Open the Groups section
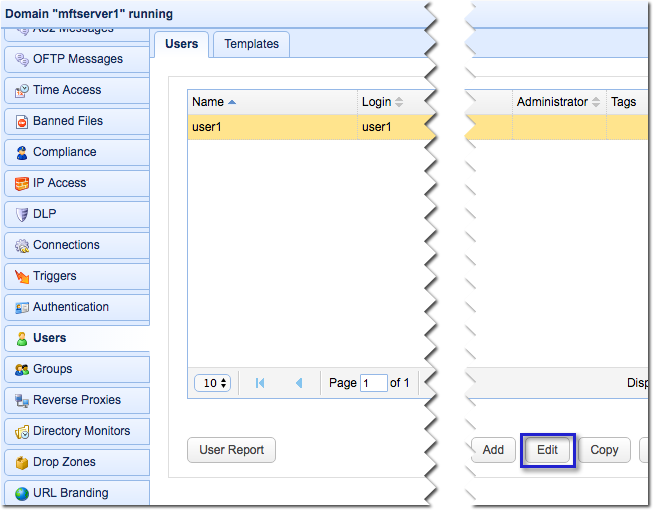 point(77,369)
